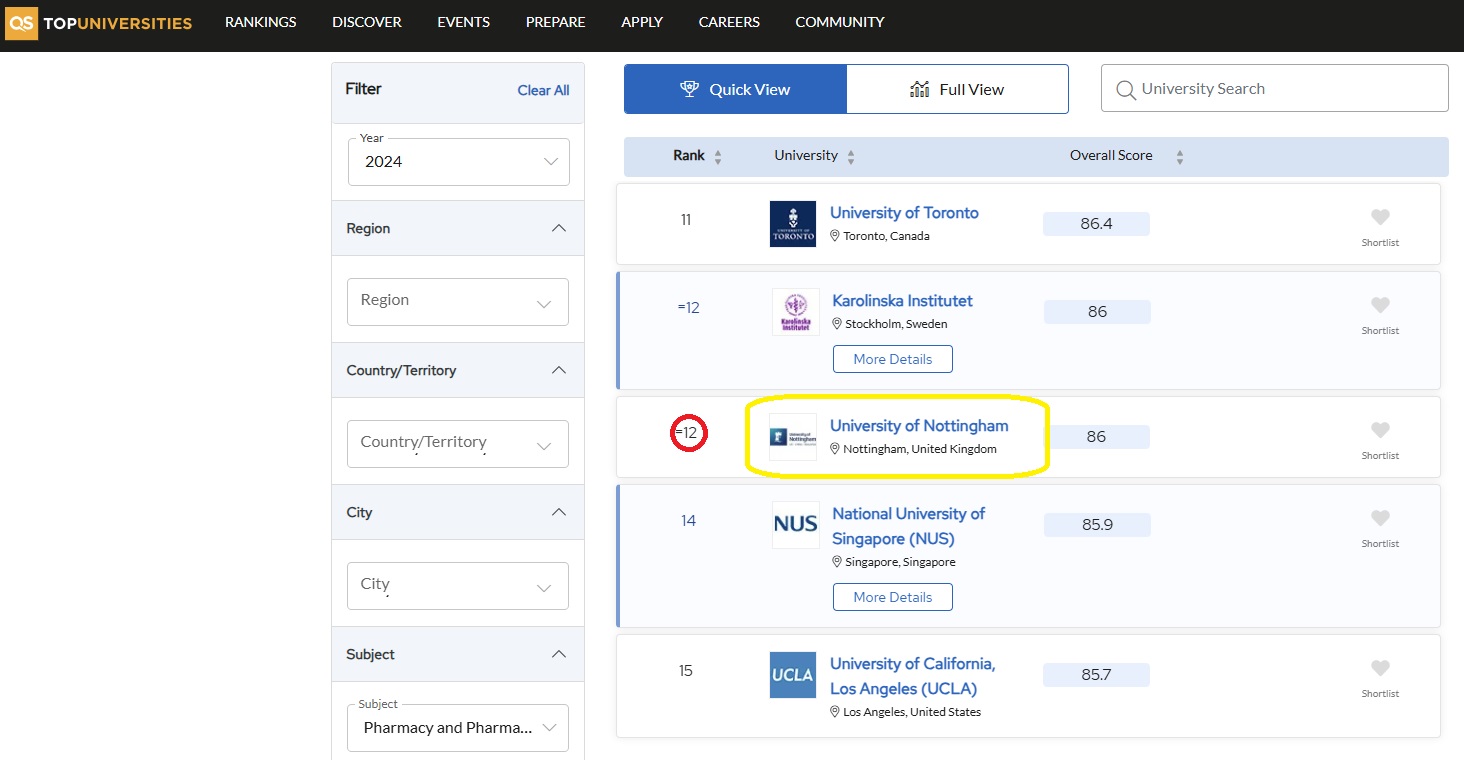Click More Details under NUS
The height and width of the screenshot is (760, 1464).
[893, 597]
